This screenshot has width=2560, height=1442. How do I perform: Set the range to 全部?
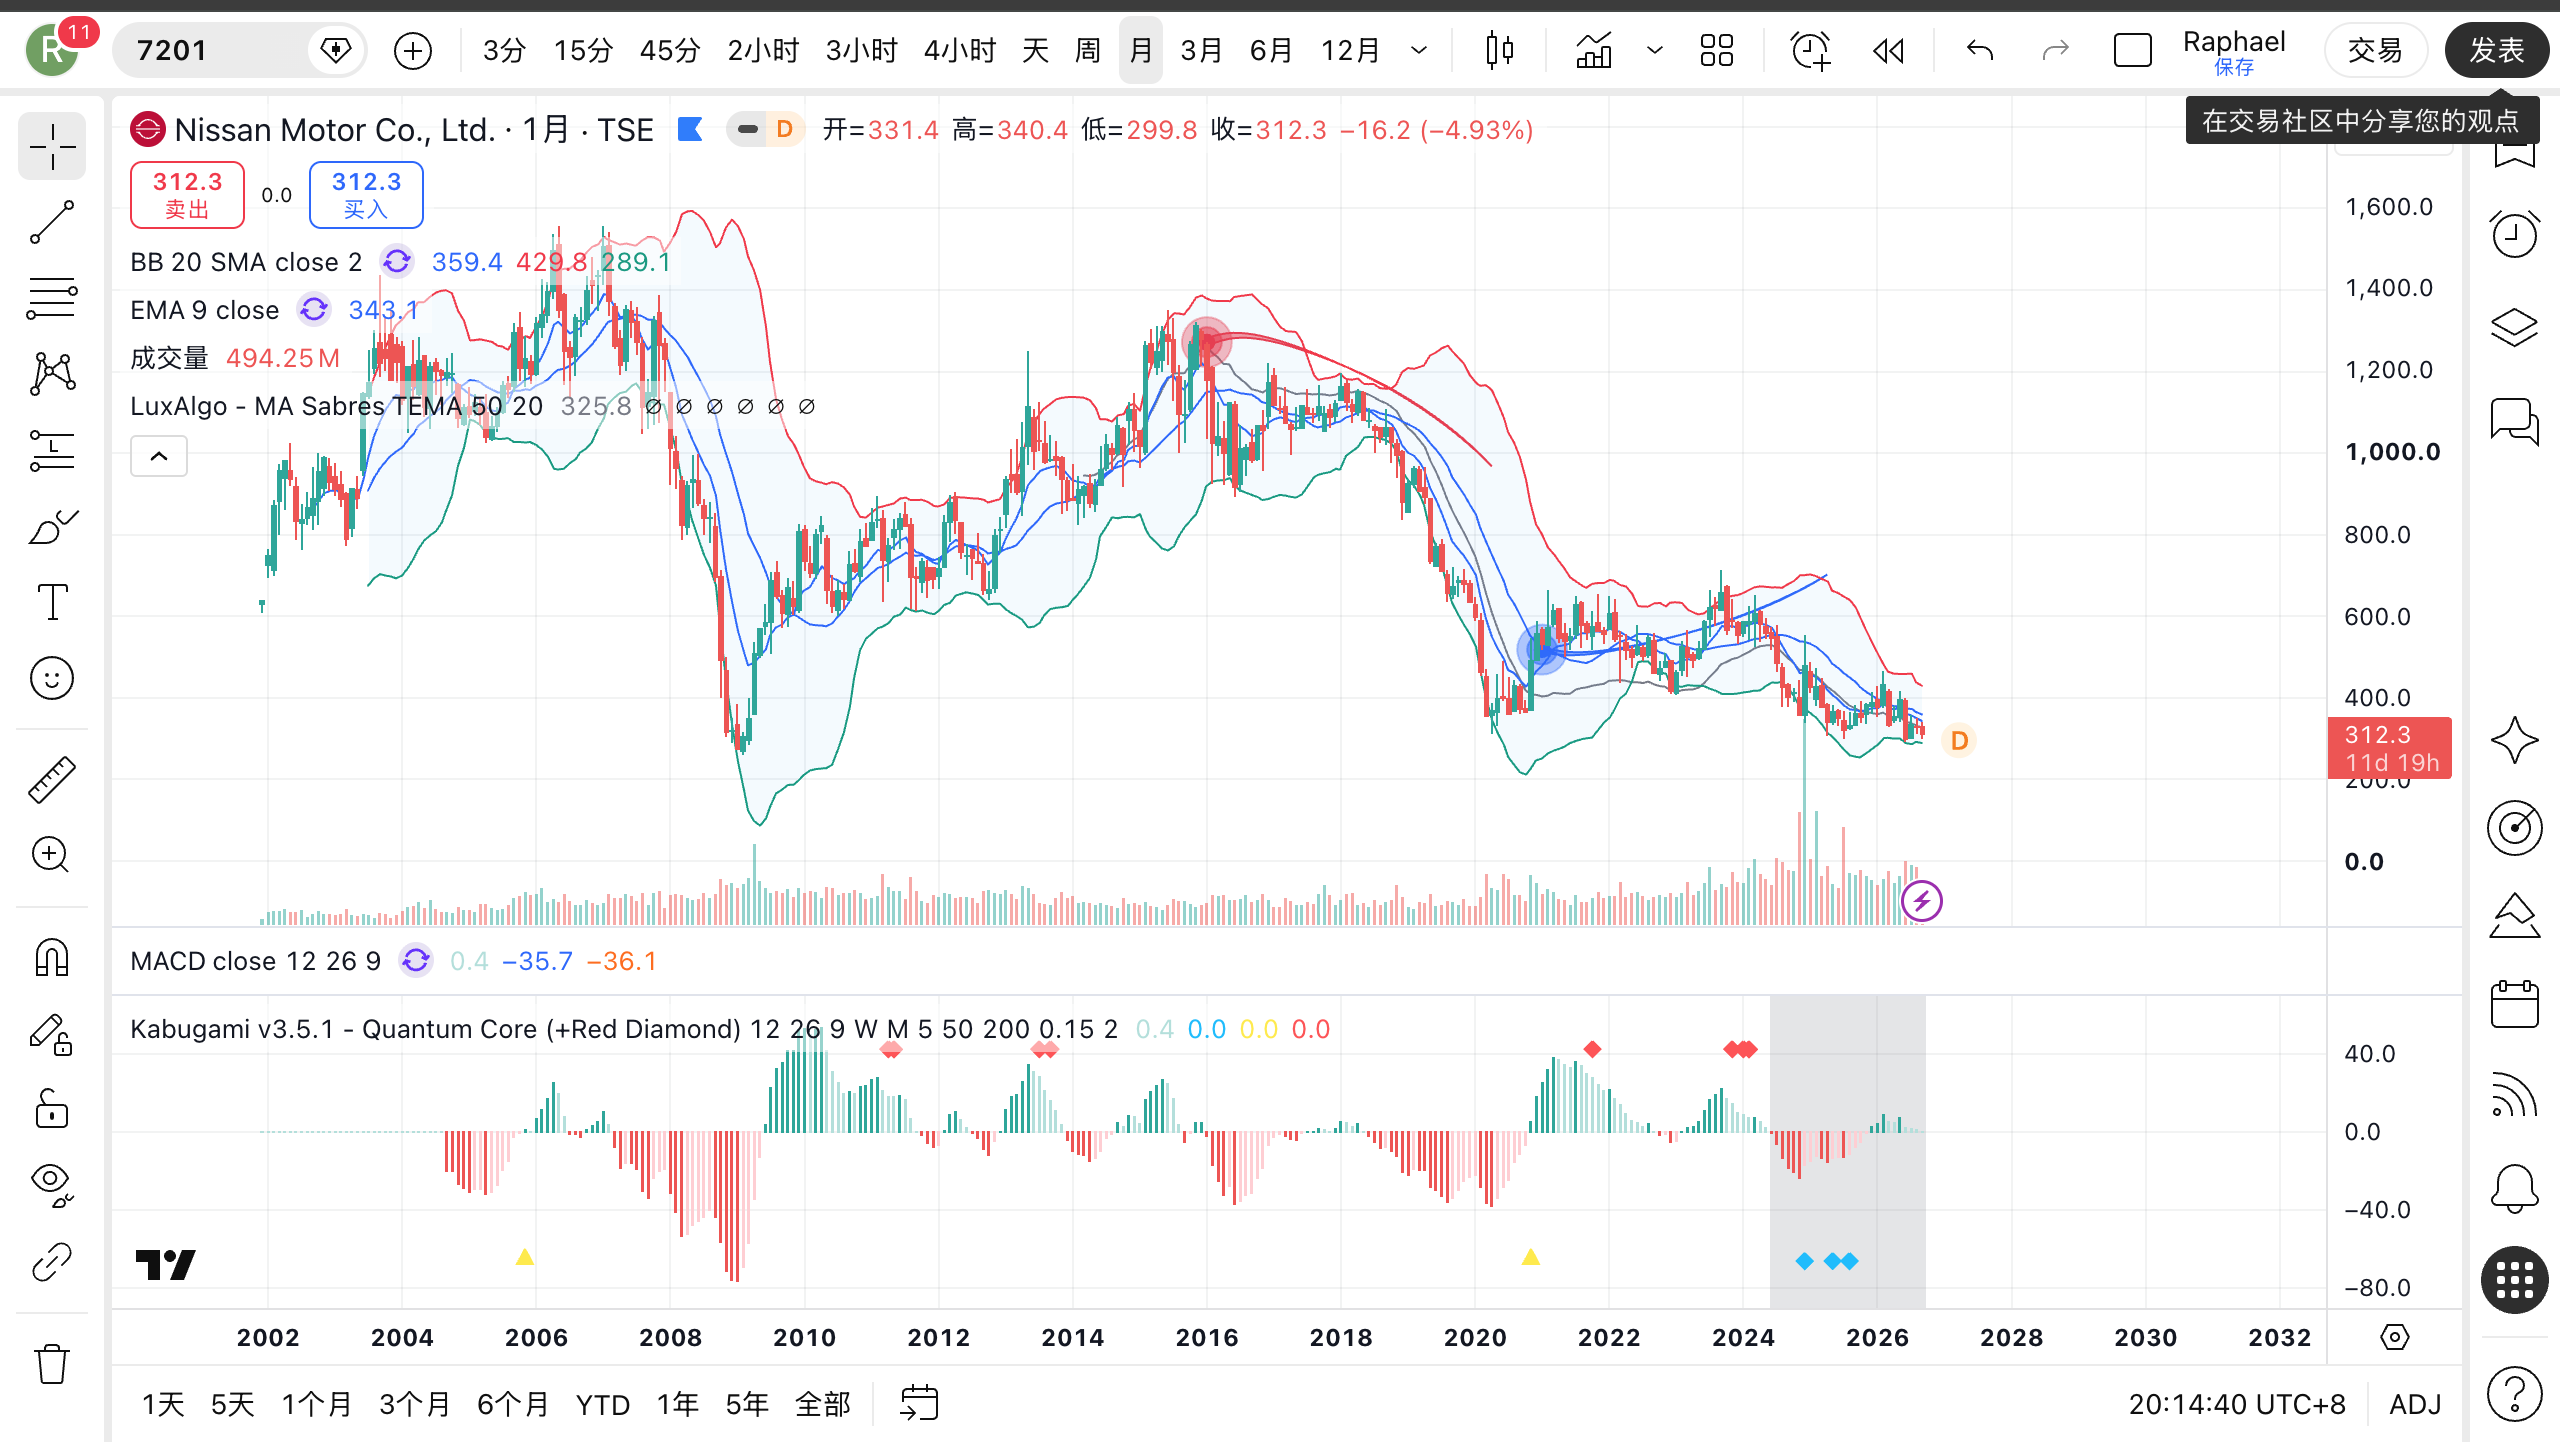[x=822, y=1404]
